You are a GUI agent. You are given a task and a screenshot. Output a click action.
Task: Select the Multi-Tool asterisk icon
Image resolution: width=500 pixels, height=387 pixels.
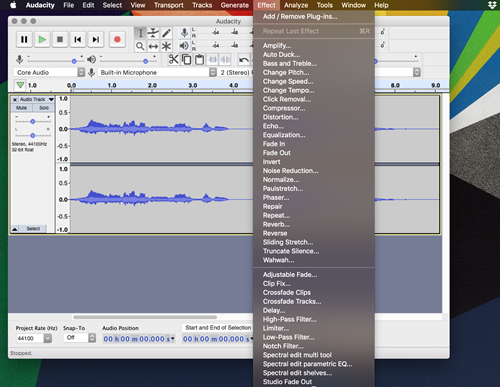(166, 46)
